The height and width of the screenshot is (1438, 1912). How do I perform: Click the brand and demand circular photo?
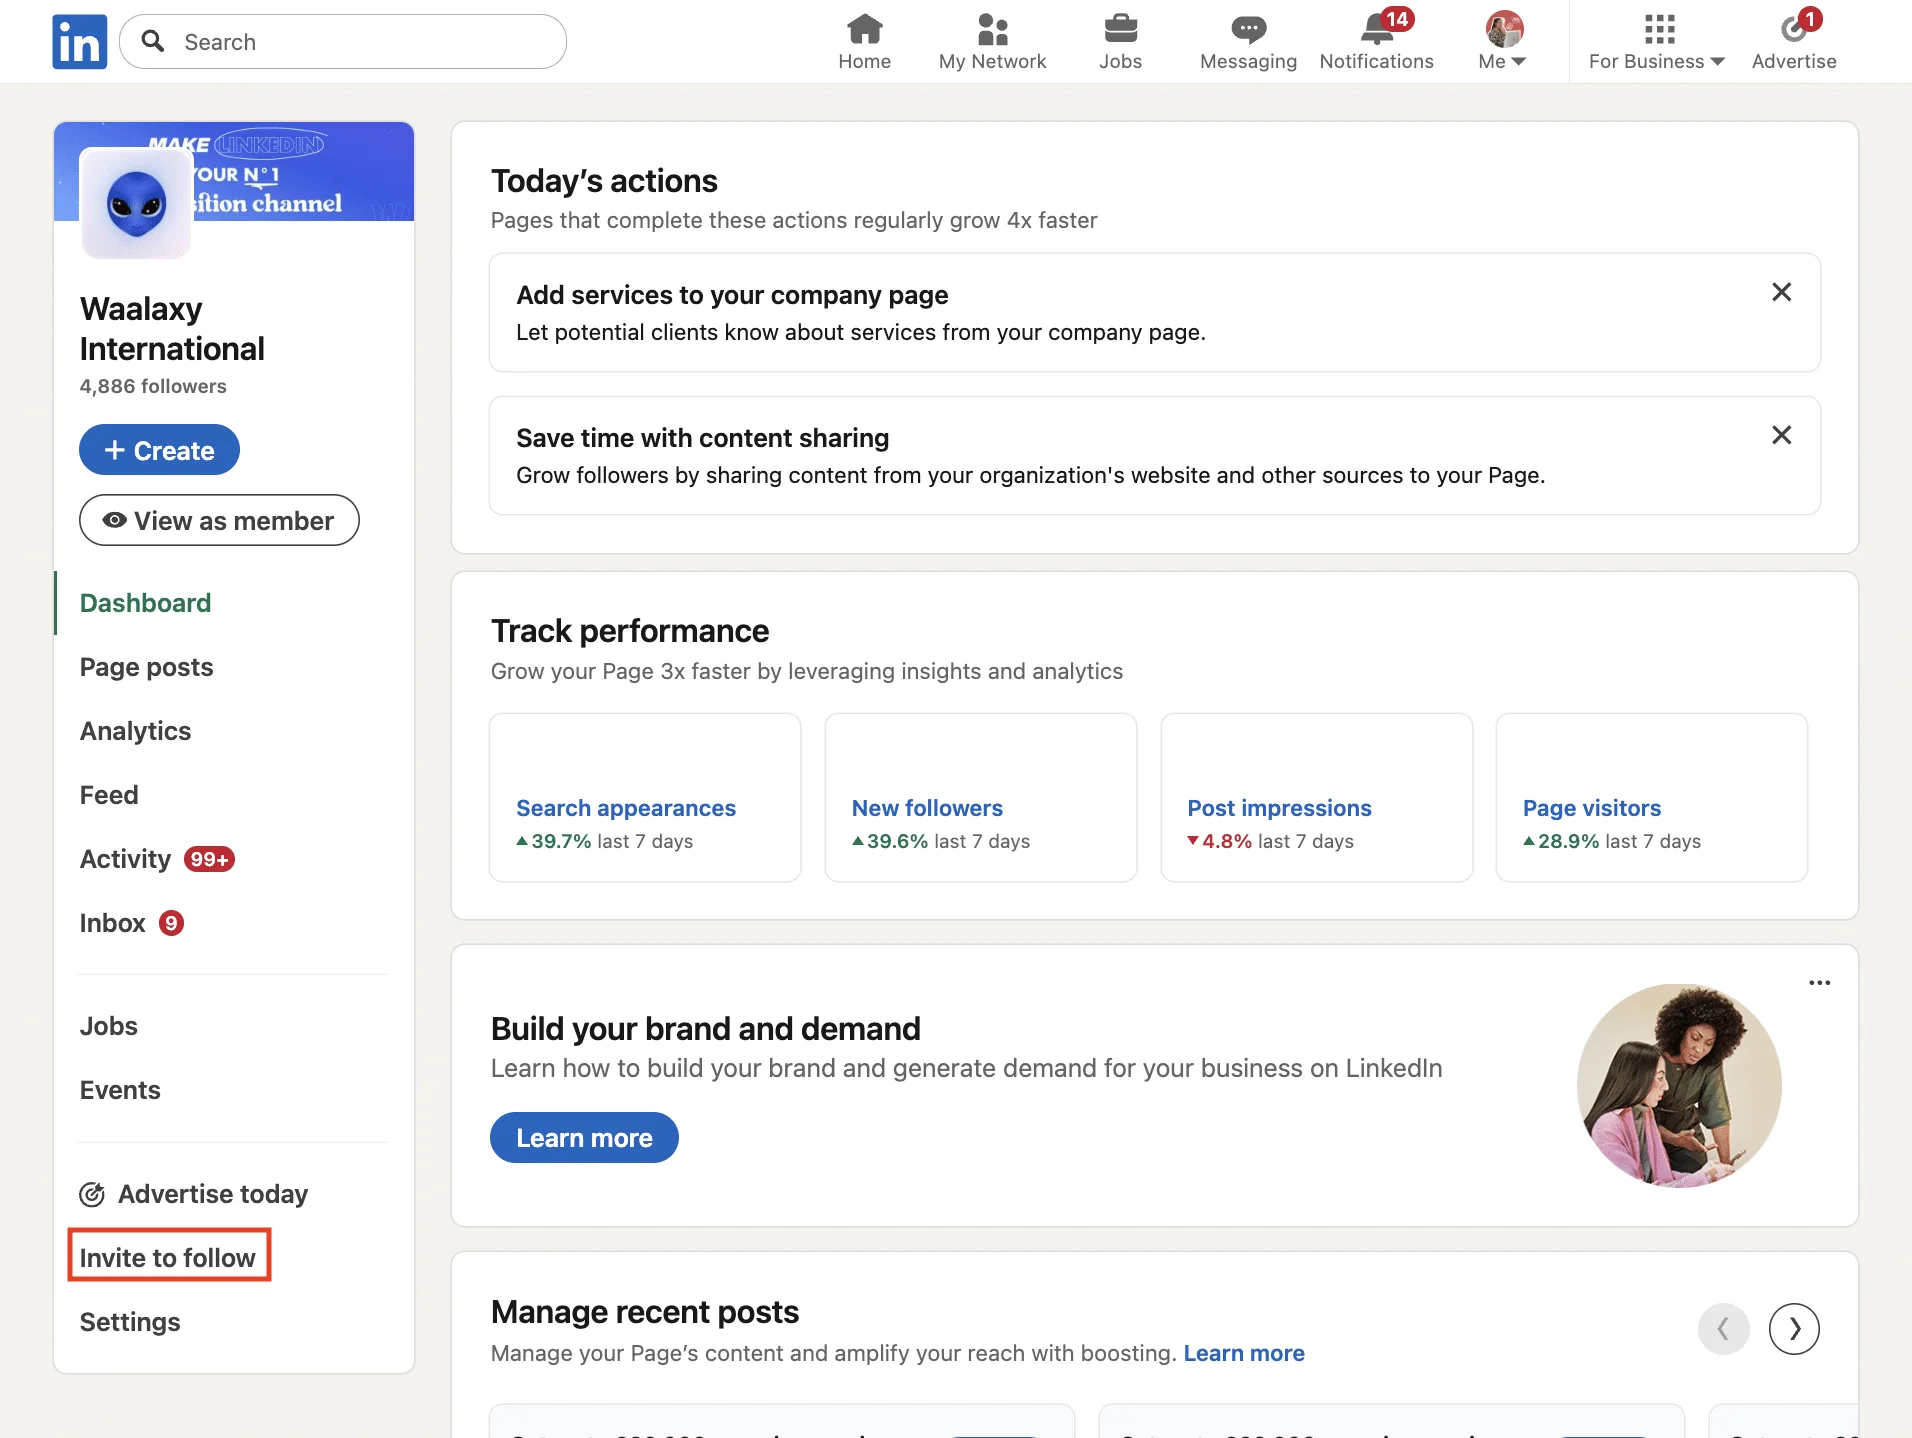click(1679, 1085)
